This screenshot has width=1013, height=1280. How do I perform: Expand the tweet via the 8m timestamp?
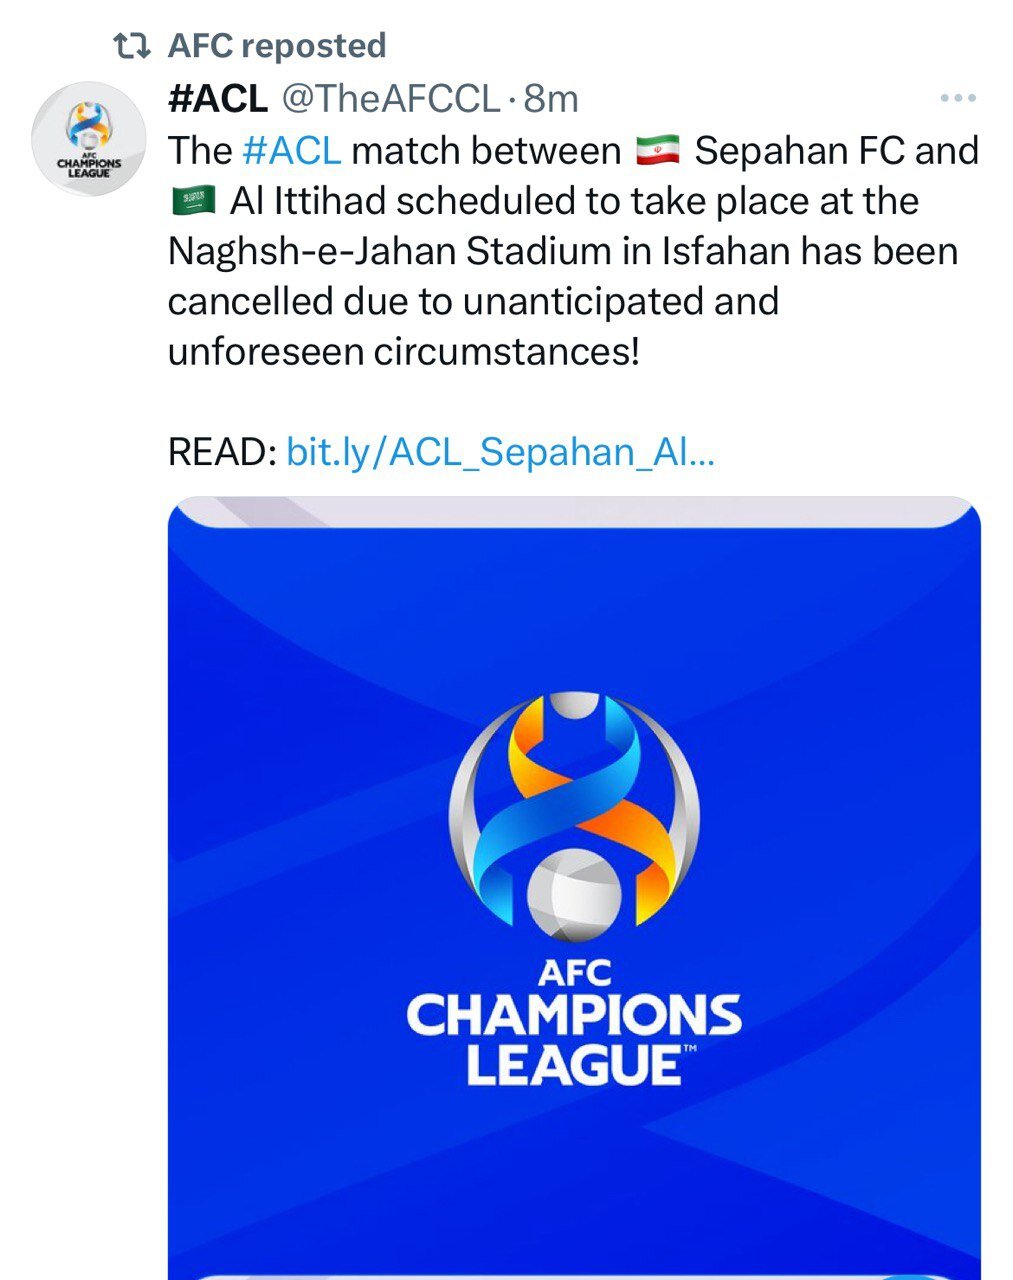tap(552, 99)
